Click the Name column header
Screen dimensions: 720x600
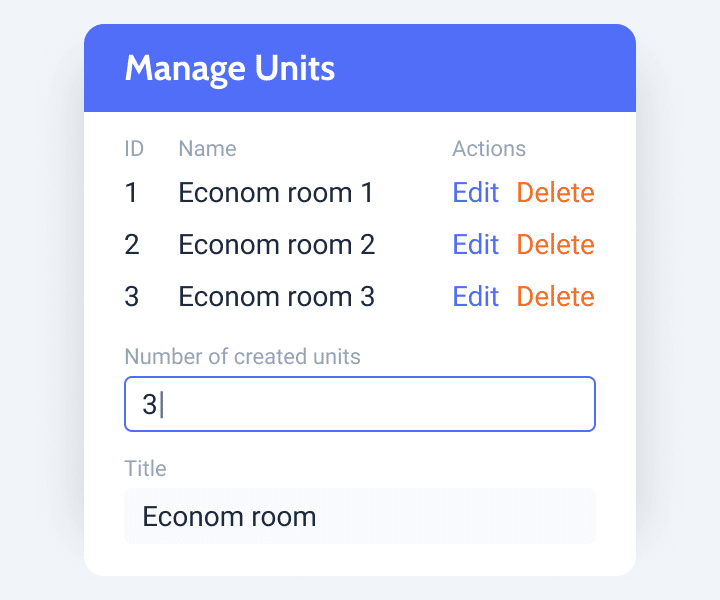tap(207, 149)
